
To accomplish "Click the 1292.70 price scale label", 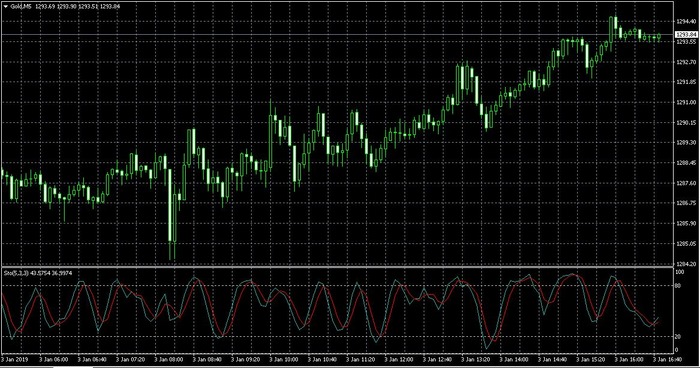I will [x=685, y=62].
